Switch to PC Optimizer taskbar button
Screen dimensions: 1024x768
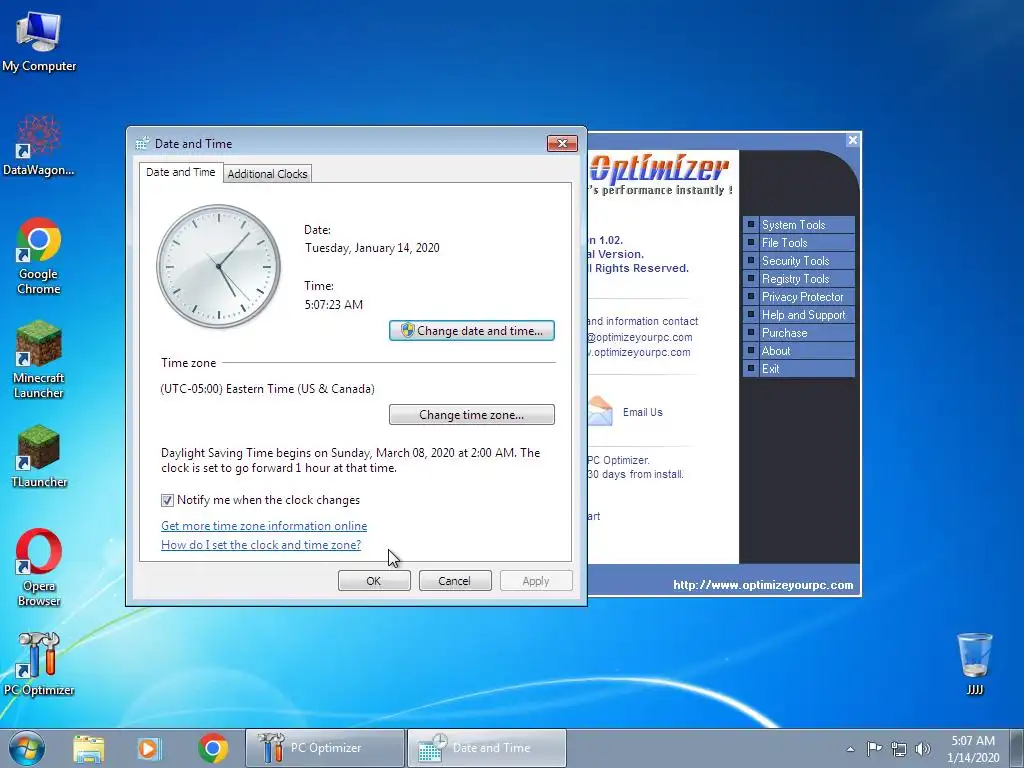click(325, 748)
